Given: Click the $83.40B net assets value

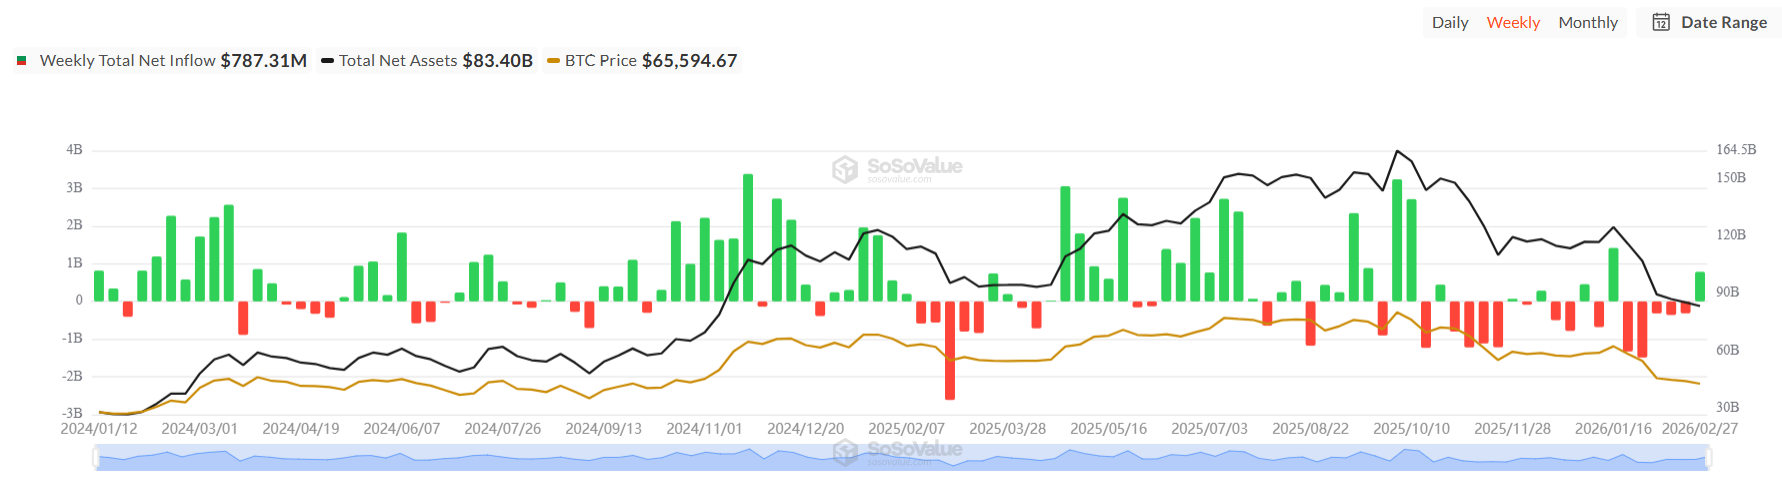Looking at the screenshot, I should (498, 61).
